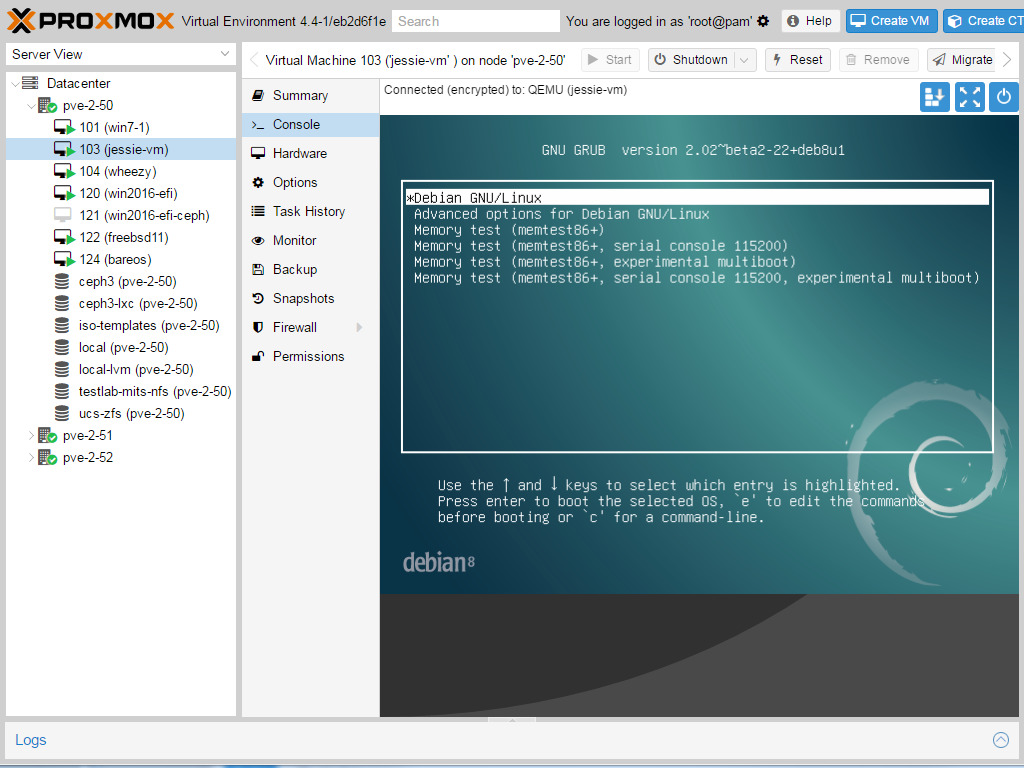Viewport: 1024px width, 768px height.
Task: Toggle fullscreen for the console view
Action: pyautogui.click(x=970, y=97)
